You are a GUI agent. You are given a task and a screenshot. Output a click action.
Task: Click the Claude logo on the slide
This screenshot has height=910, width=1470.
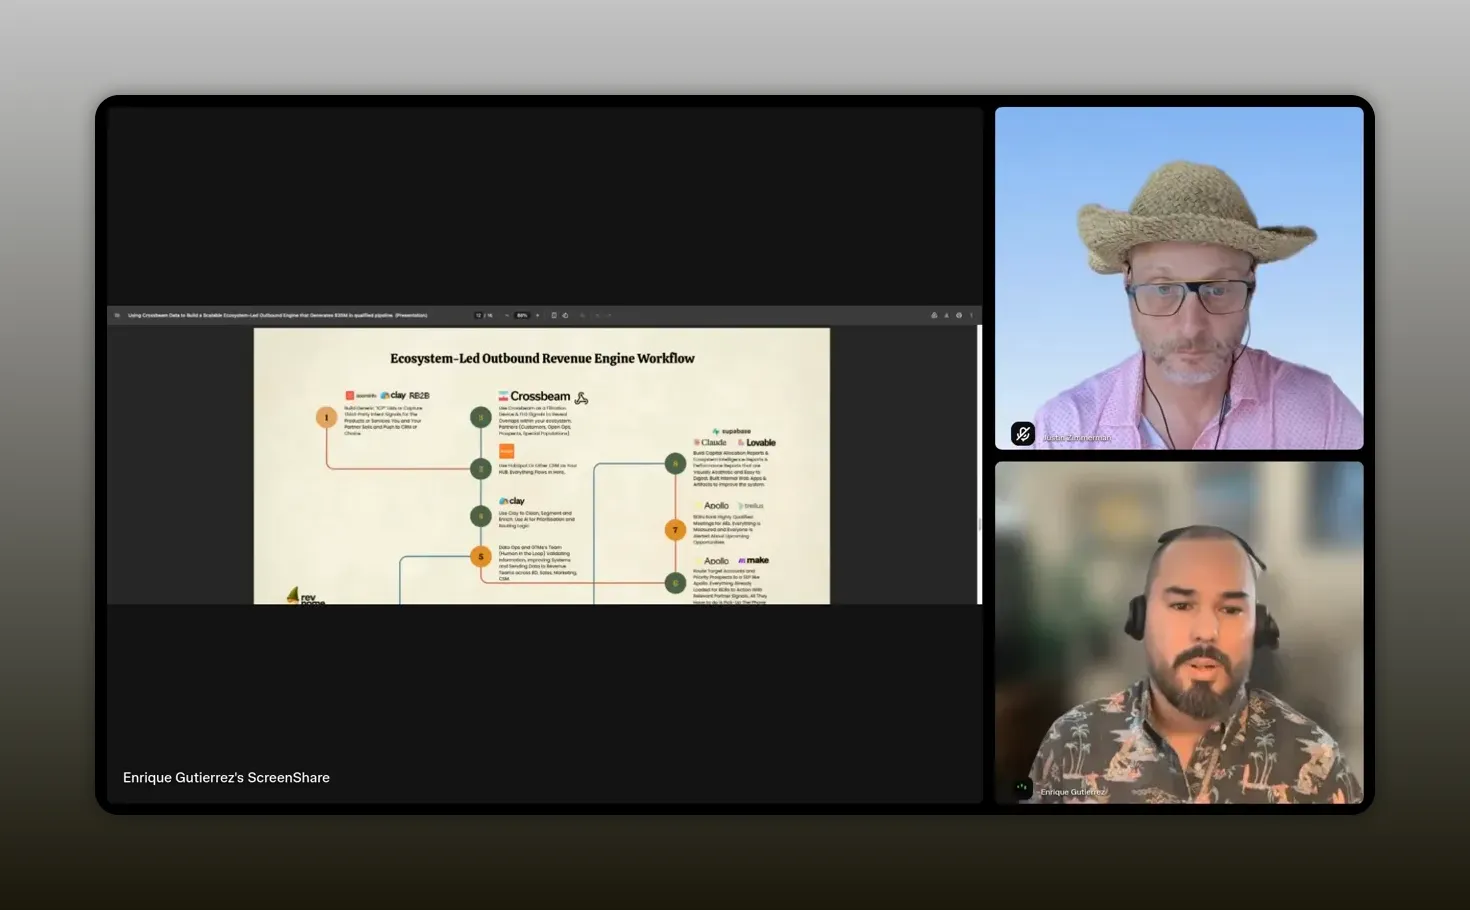tap(710, 442)
